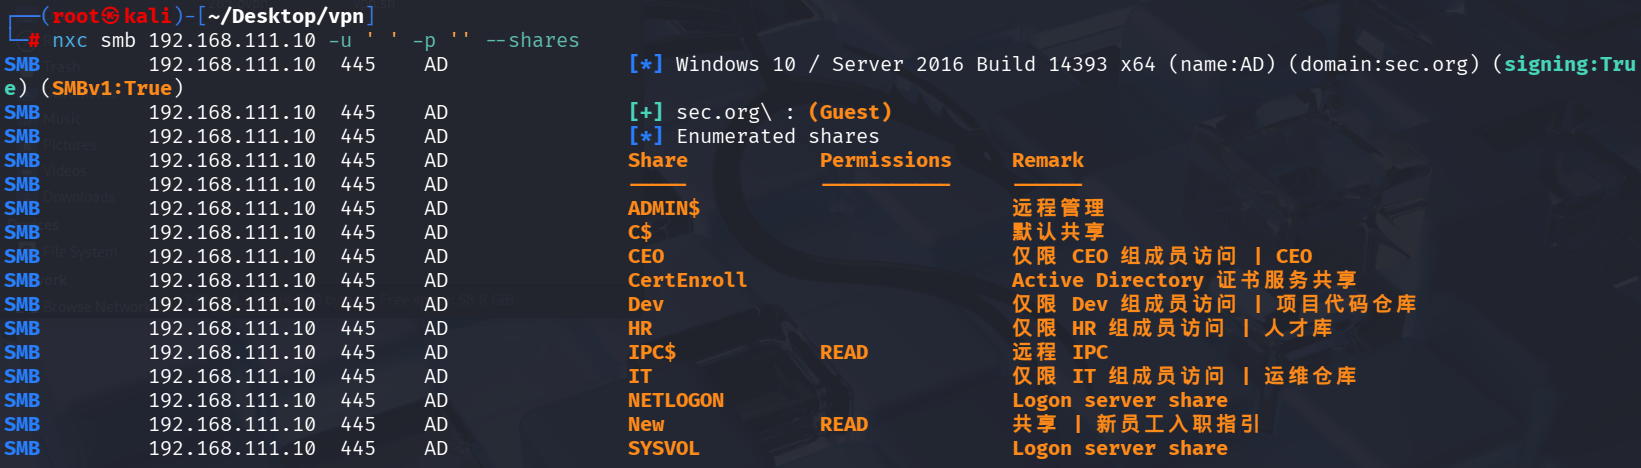
Task: Select the ADMIN$ share name
Action: [x=663, y=208]
